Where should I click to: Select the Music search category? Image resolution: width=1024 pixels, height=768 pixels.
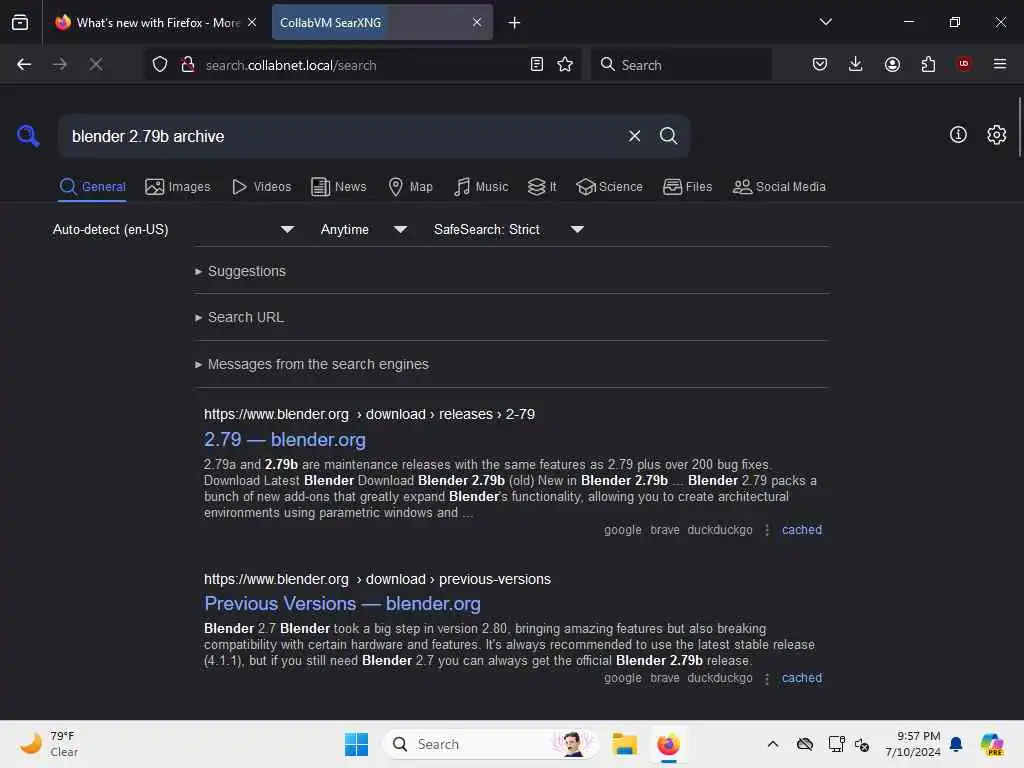click(481, 187)
